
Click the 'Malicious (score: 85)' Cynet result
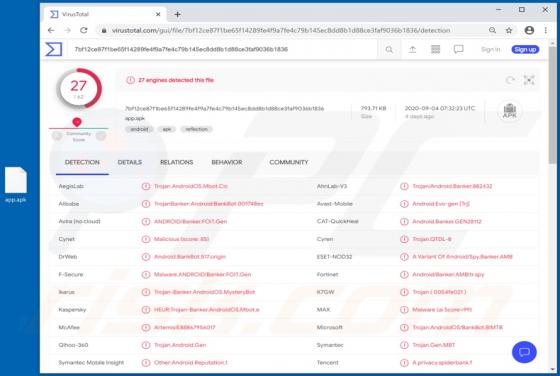(181, 239)
